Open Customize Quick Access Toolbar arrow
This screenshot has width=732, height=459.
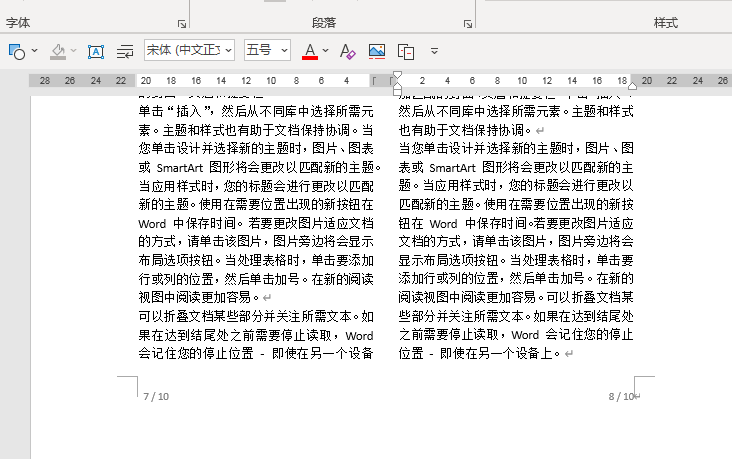434,50
